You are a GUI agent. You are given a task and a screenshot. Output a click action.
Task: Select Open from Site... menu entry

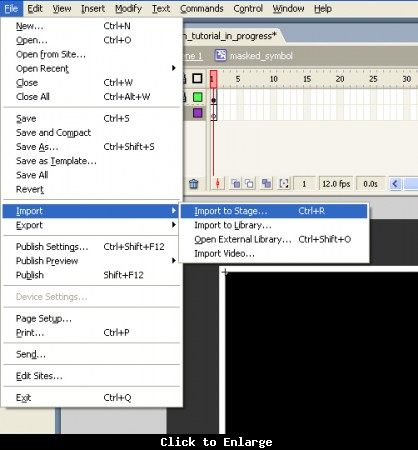tap(91, 54)
